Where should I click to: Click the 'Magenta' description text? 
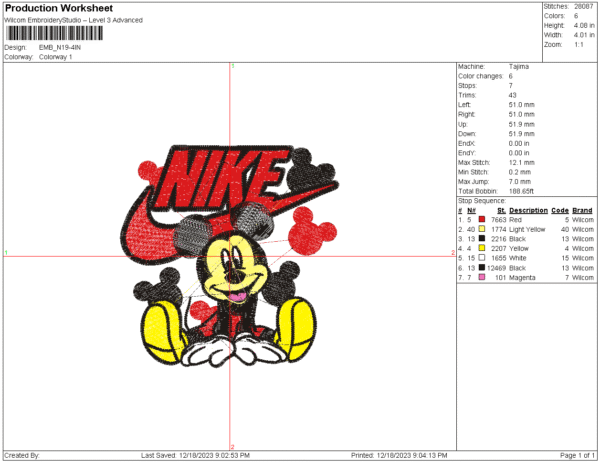tap(522, 278)
